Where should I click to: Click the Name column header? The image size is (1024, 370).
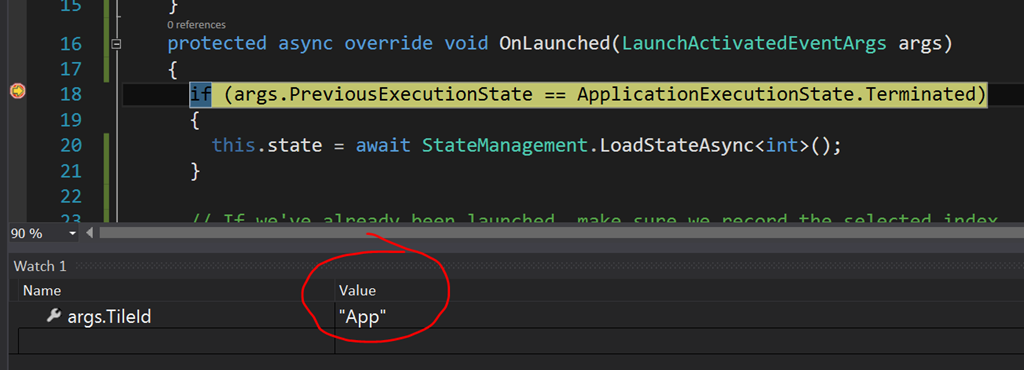tap(42, 290)
